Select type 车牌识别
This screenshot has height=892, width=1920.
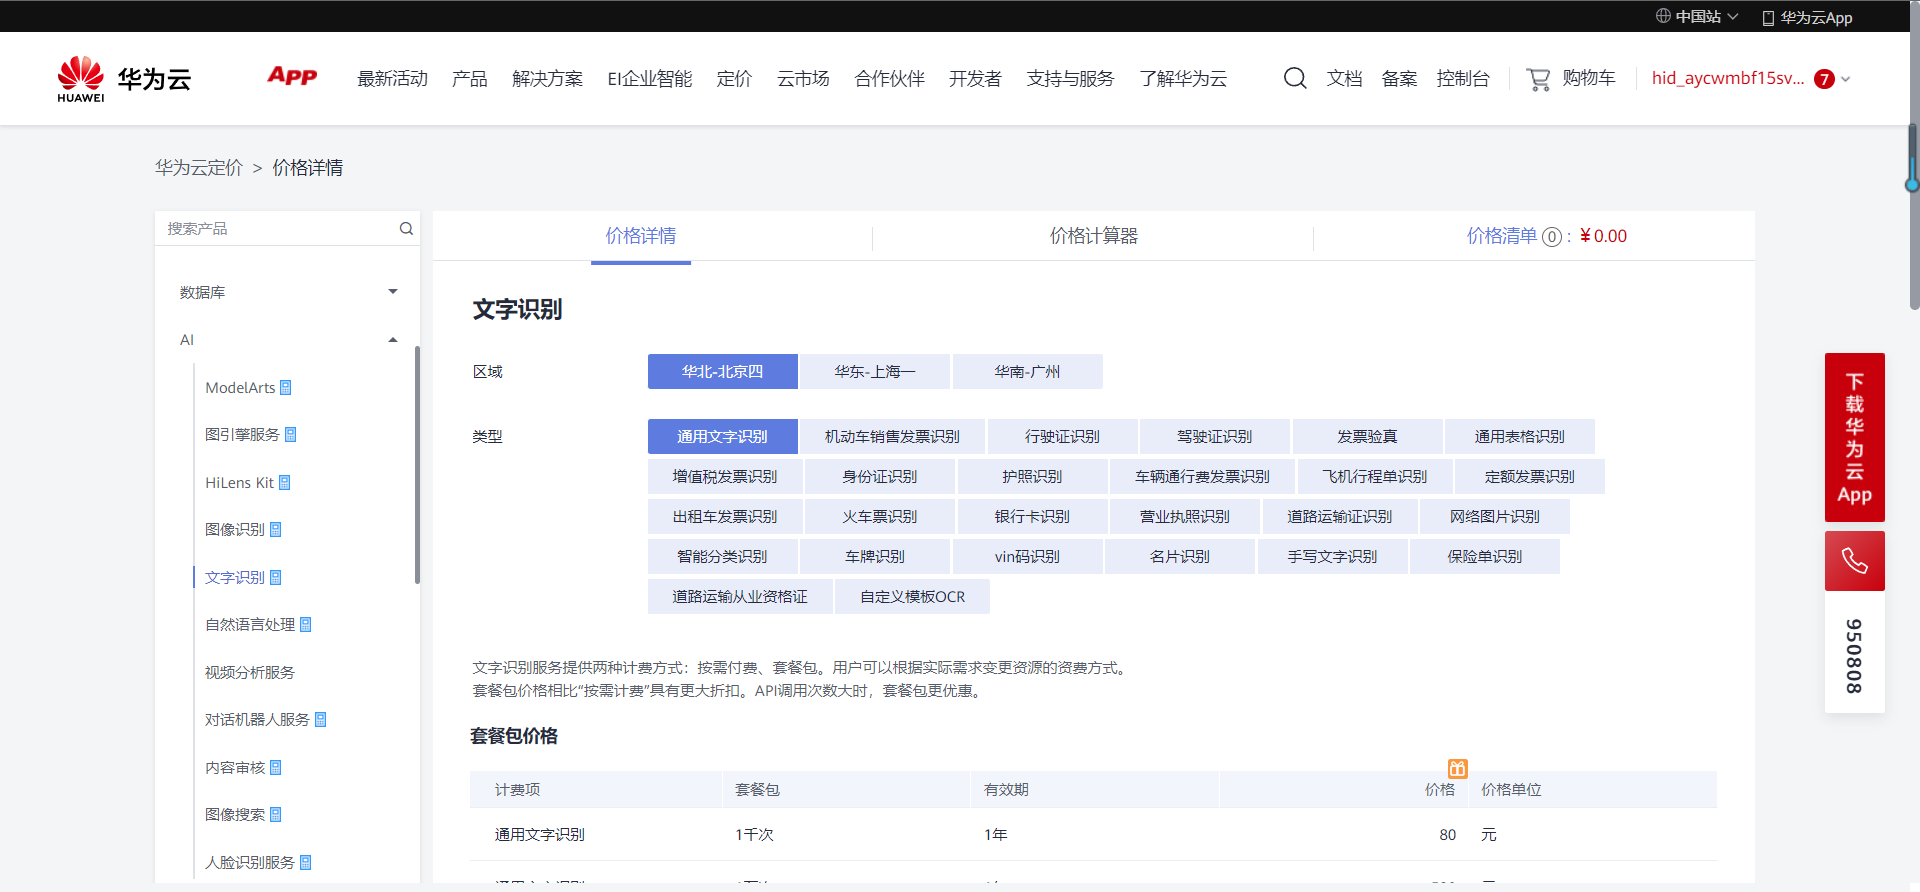[x=875, y=556]
